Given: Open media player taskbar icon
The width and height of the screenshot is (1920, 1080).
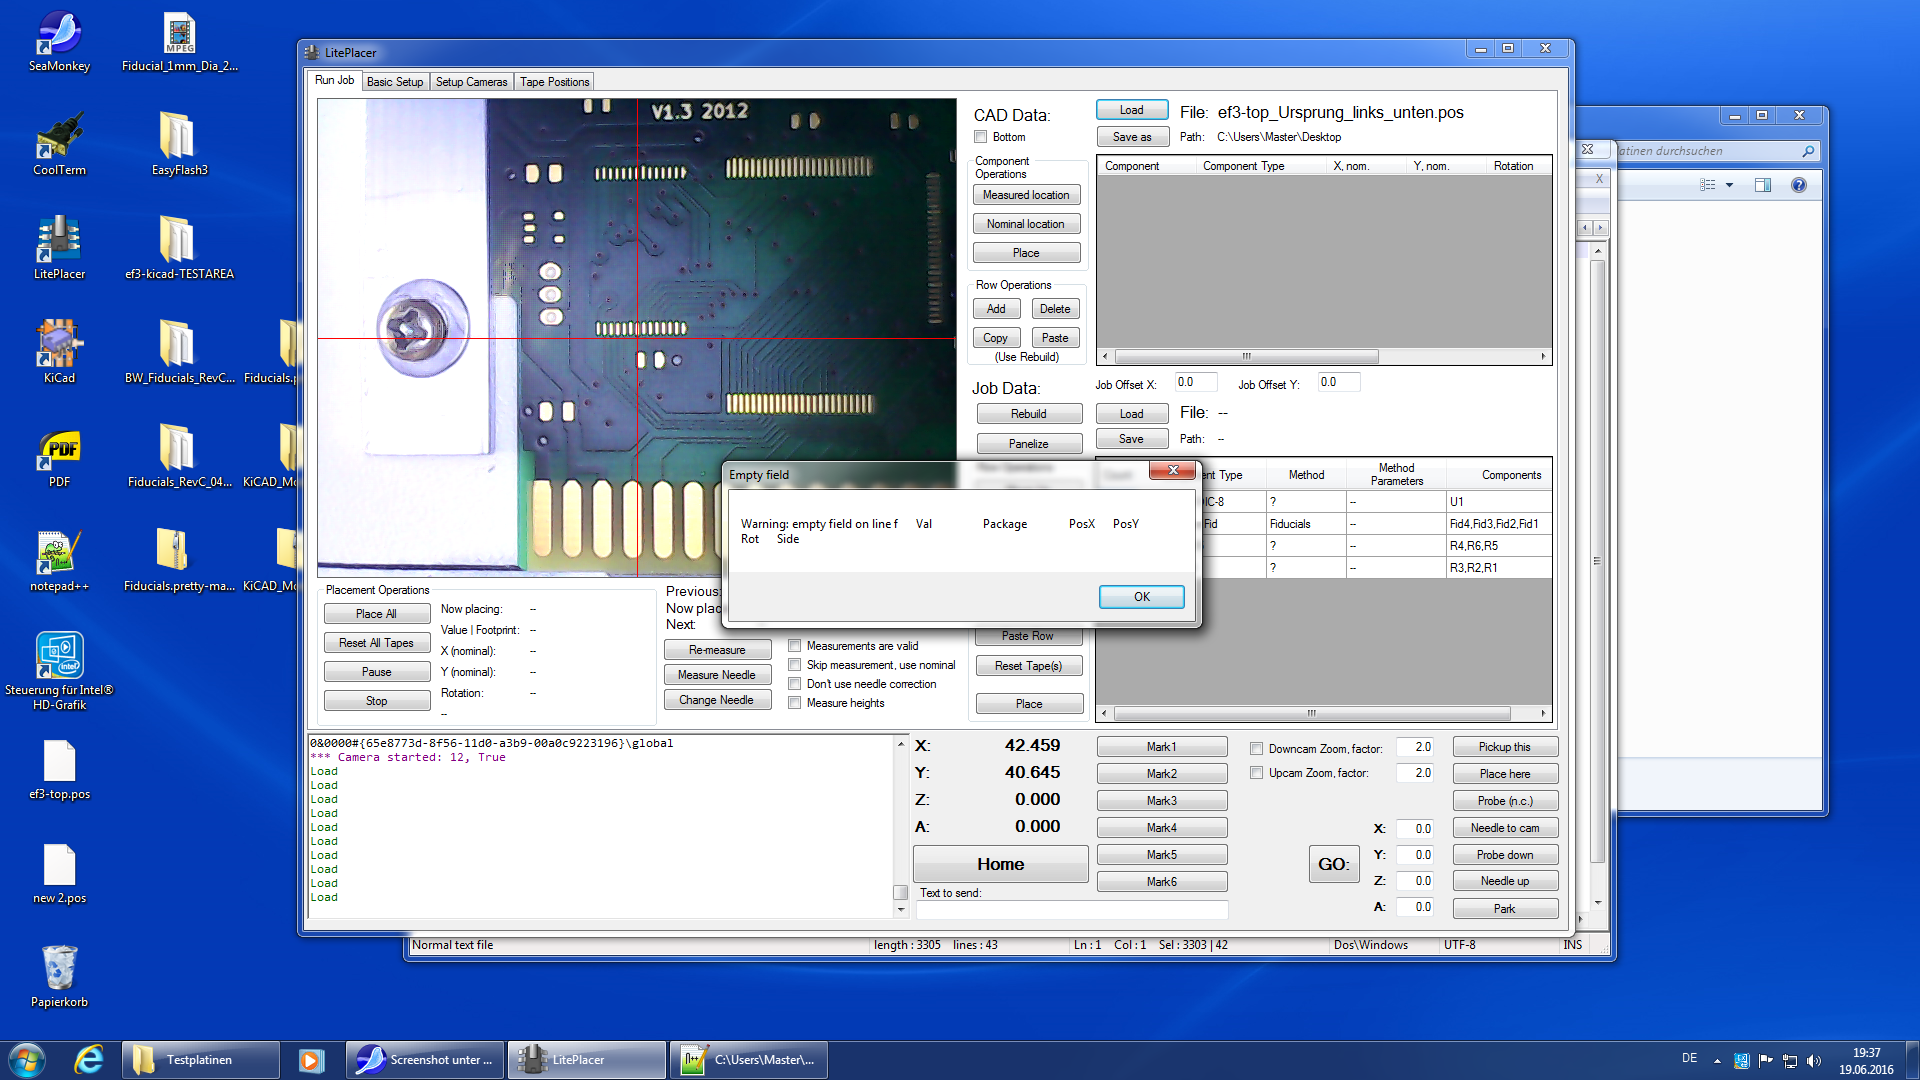Looking at the screenshot, I should (x=311, y=1060).
